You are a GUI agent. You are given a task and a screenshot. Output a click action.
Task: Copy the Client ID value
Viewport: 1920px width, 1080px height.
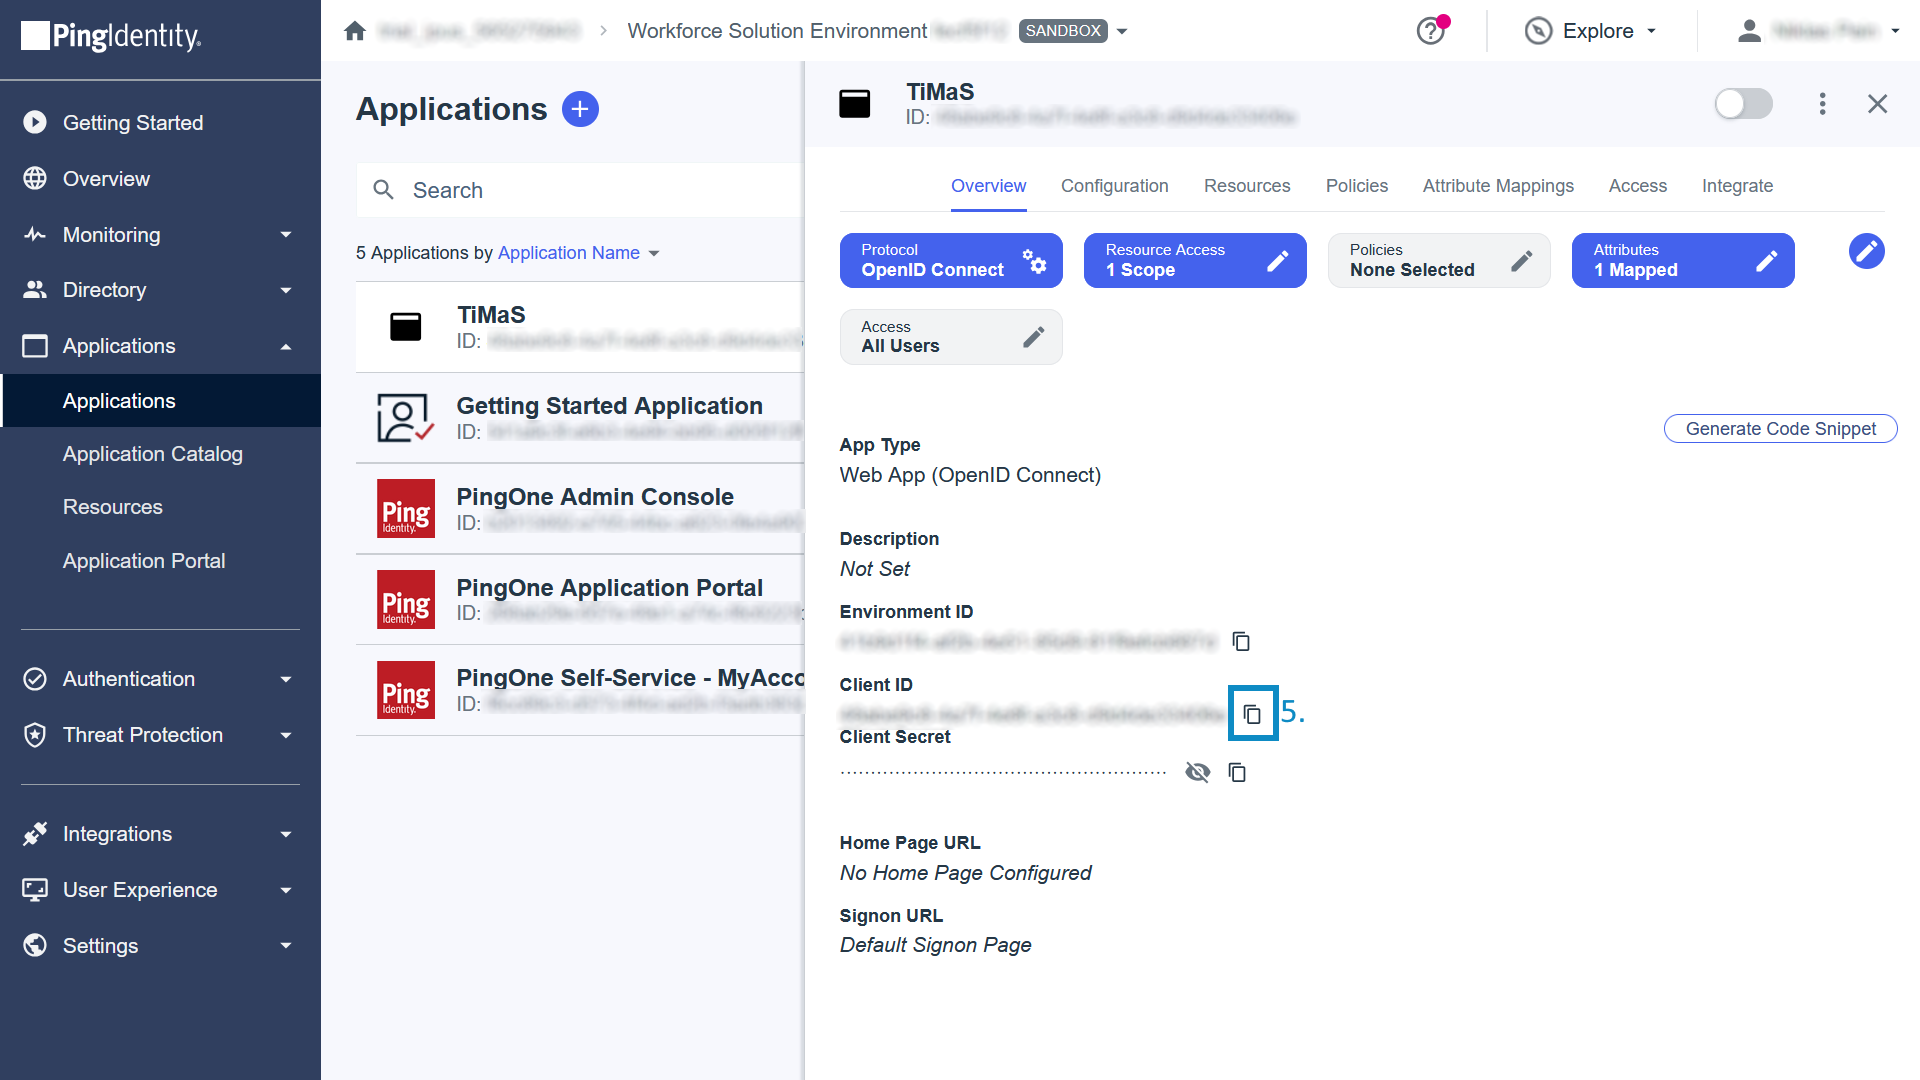click(1252, 714)
